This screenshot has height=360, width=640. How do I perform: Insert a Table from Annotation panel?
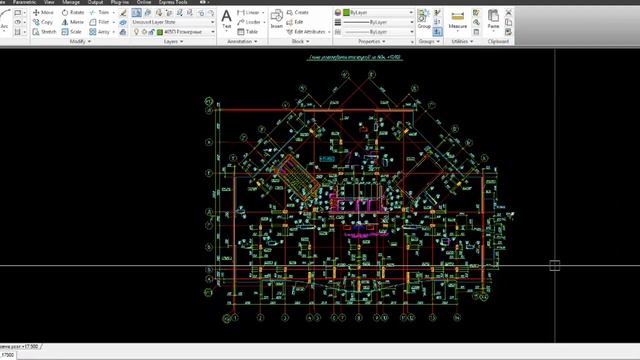248,32
